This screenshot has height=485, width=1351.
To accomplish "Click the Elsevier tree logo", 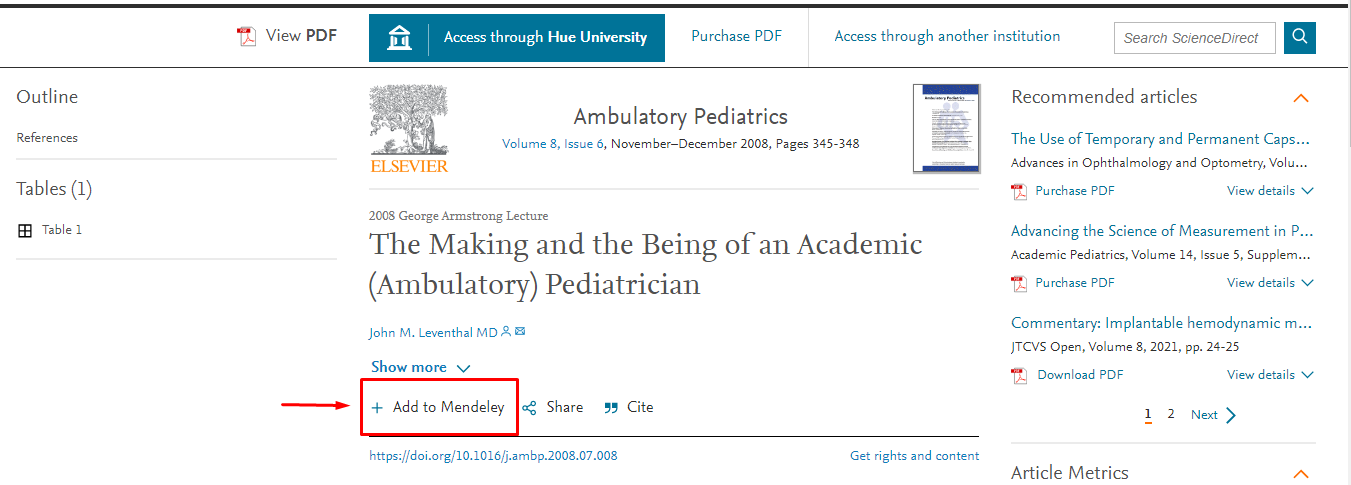I will click(x=409, y=129).
